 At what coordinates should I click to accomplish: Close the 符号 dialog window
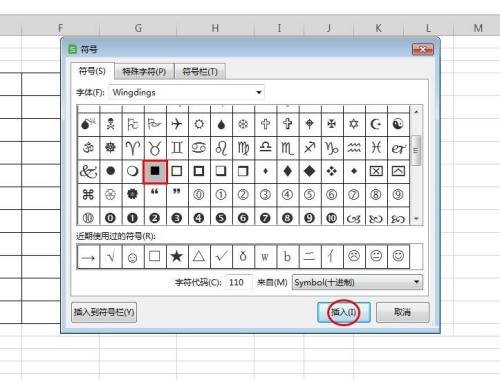[x=423, y=50]
